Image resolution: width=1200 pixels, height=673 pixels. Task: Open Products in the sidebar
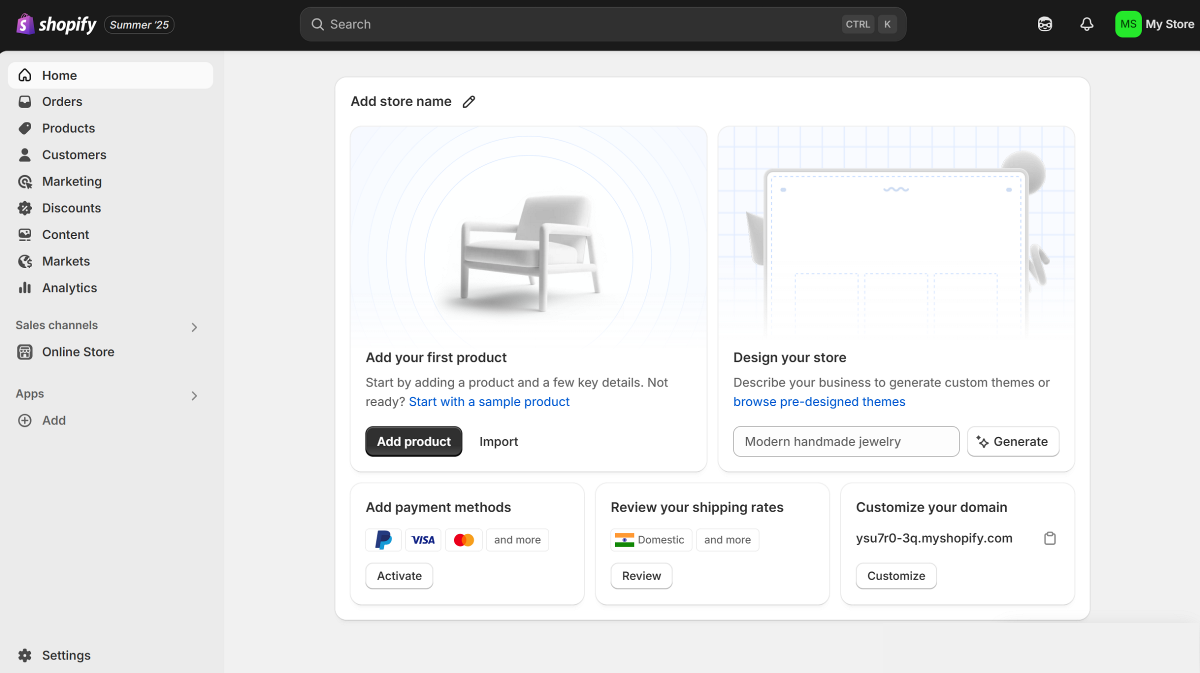pos(68,128)
